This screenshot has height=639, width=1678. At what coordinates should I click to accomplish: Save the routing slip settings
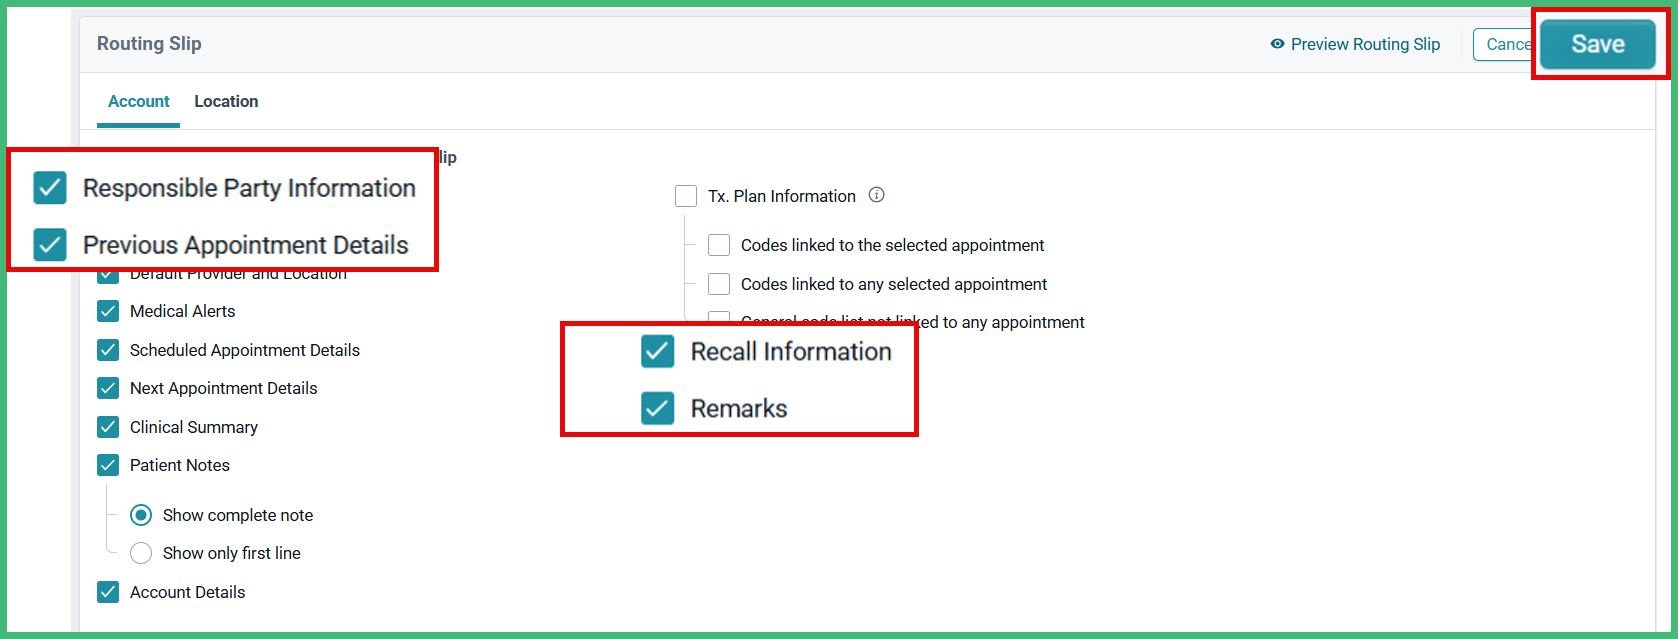[x=1597, y=44]
